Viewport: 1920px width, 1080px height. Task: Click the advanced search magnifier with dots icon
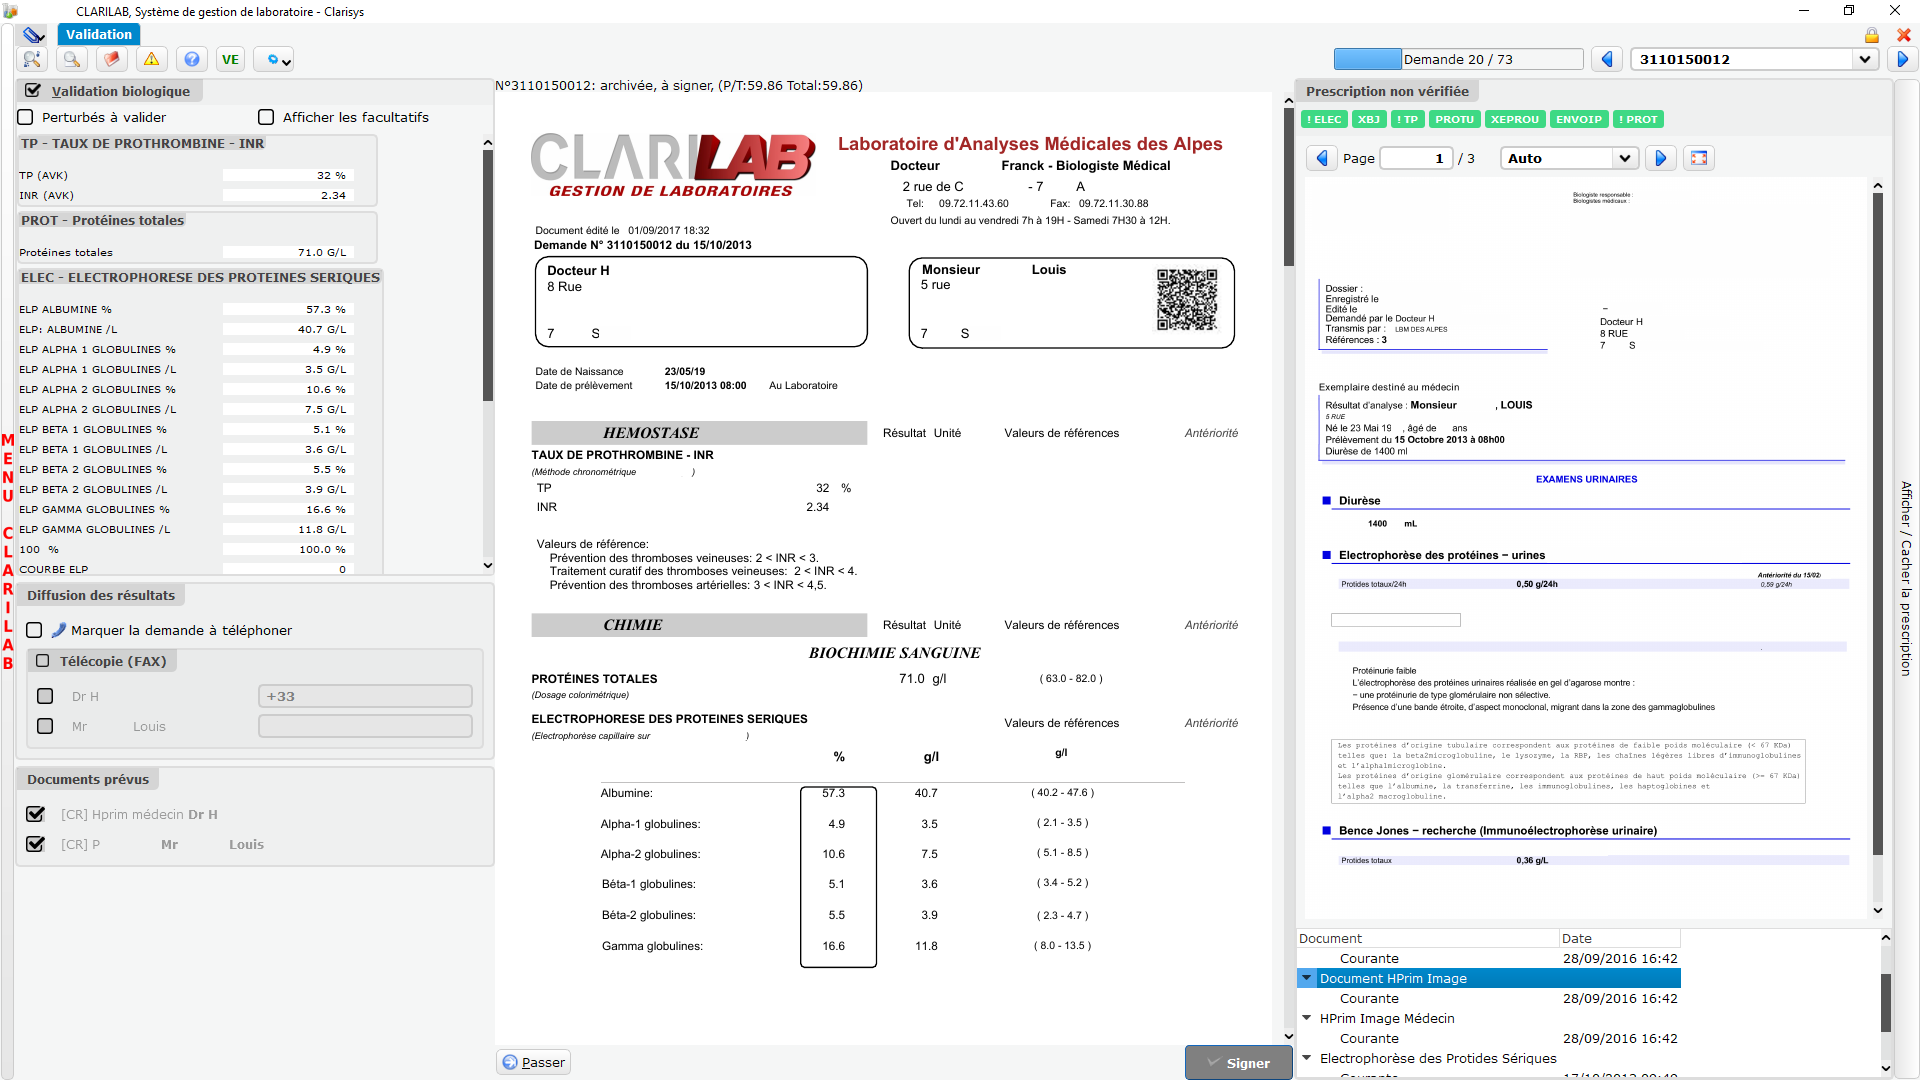point(32,60)
